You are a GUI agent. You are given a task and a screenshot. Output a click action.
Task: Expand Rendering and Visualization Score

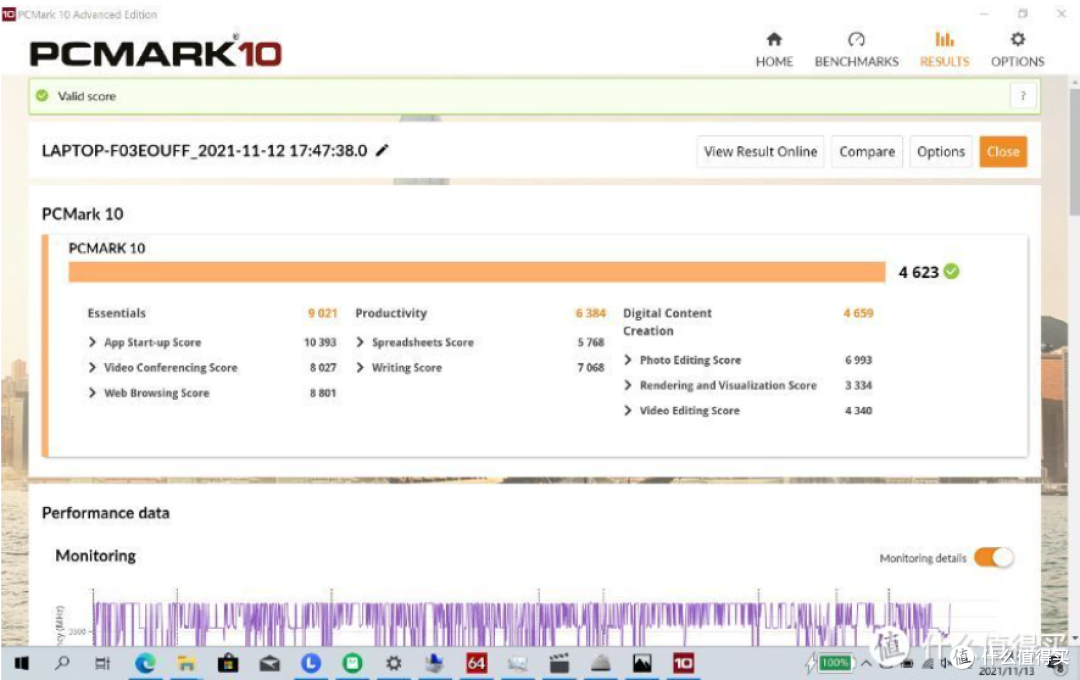pos(627,385)
